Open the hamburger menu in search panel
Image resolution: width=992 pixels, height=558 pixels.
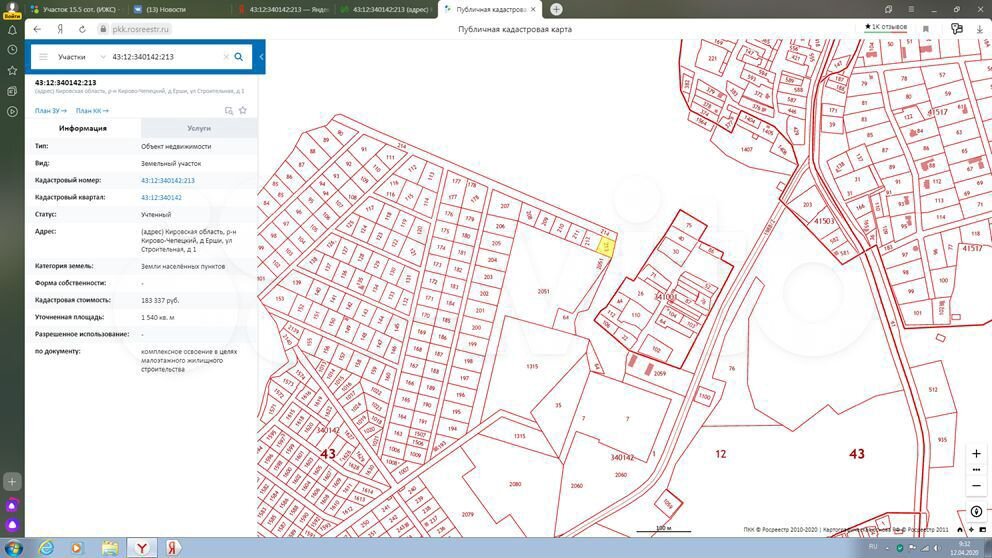(x=43, y=57)
